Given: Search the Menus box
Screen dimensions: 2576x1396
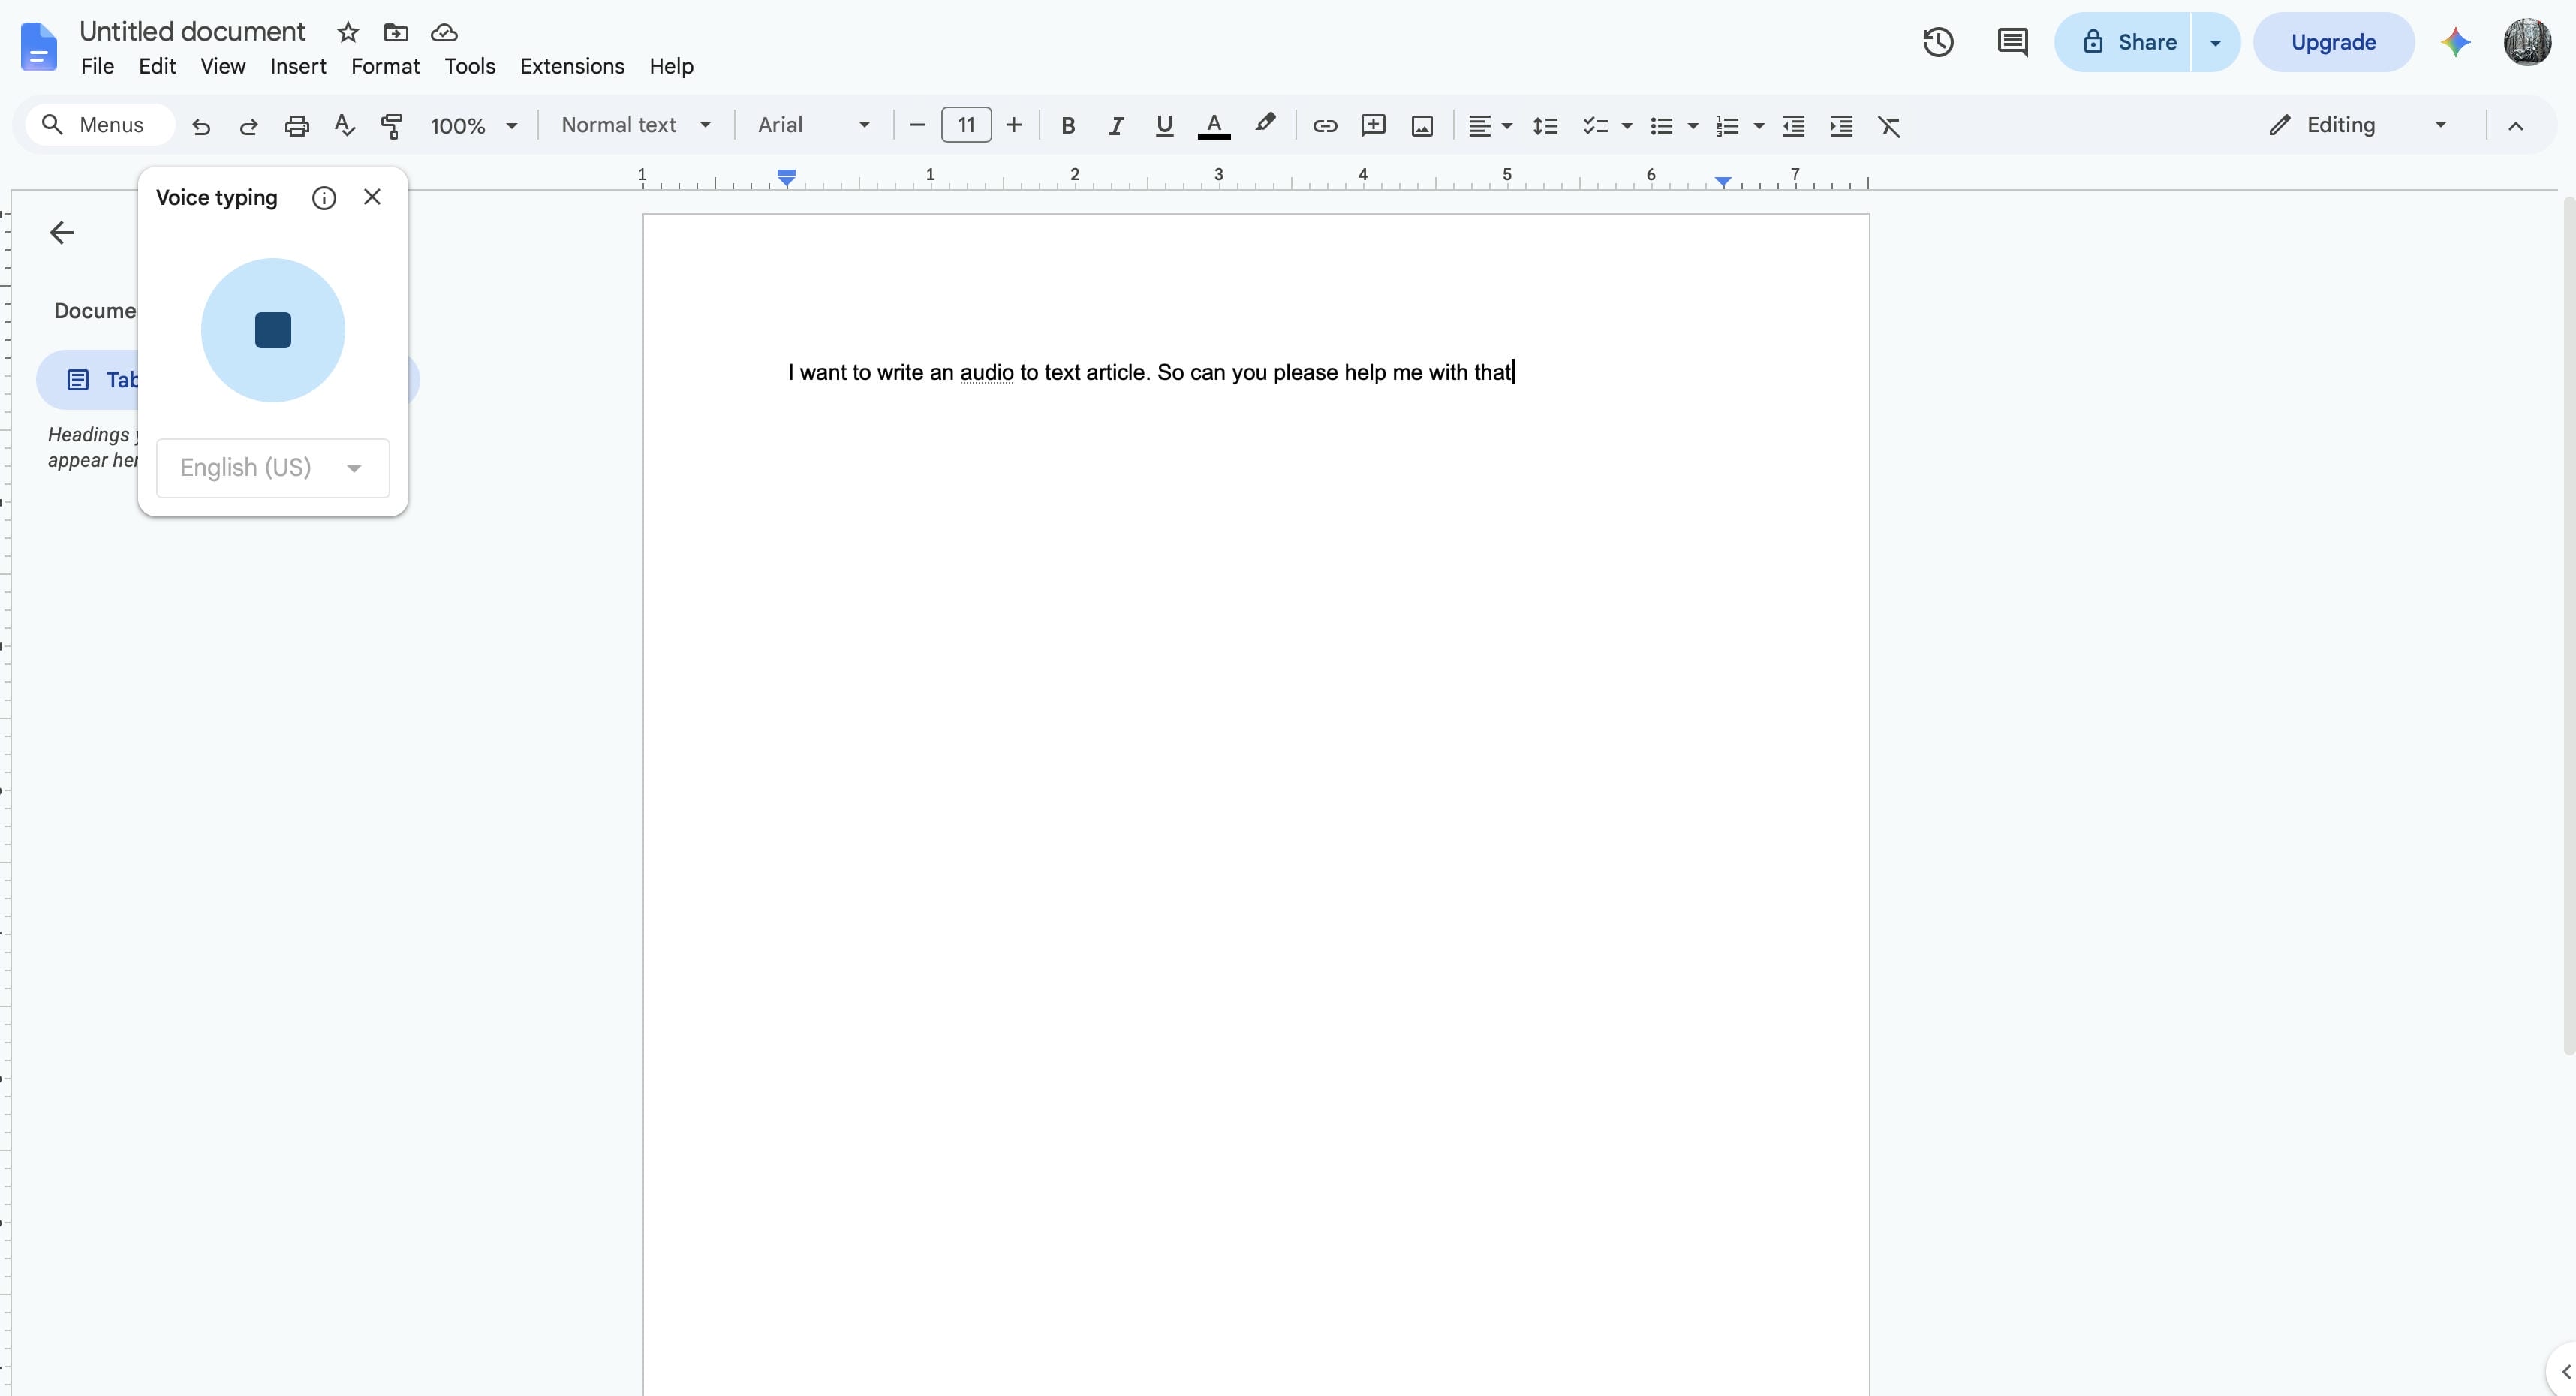Looking at the screenshot, I should [100, 125].
